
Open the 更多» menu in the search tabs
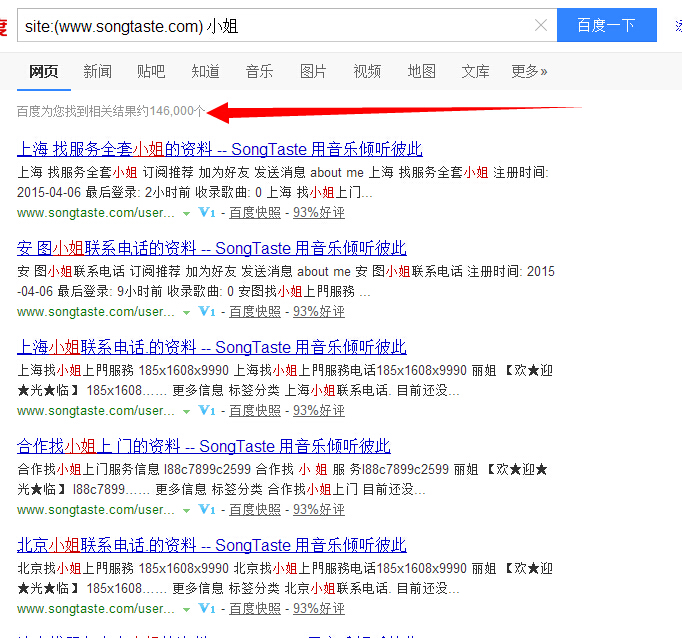529,72
